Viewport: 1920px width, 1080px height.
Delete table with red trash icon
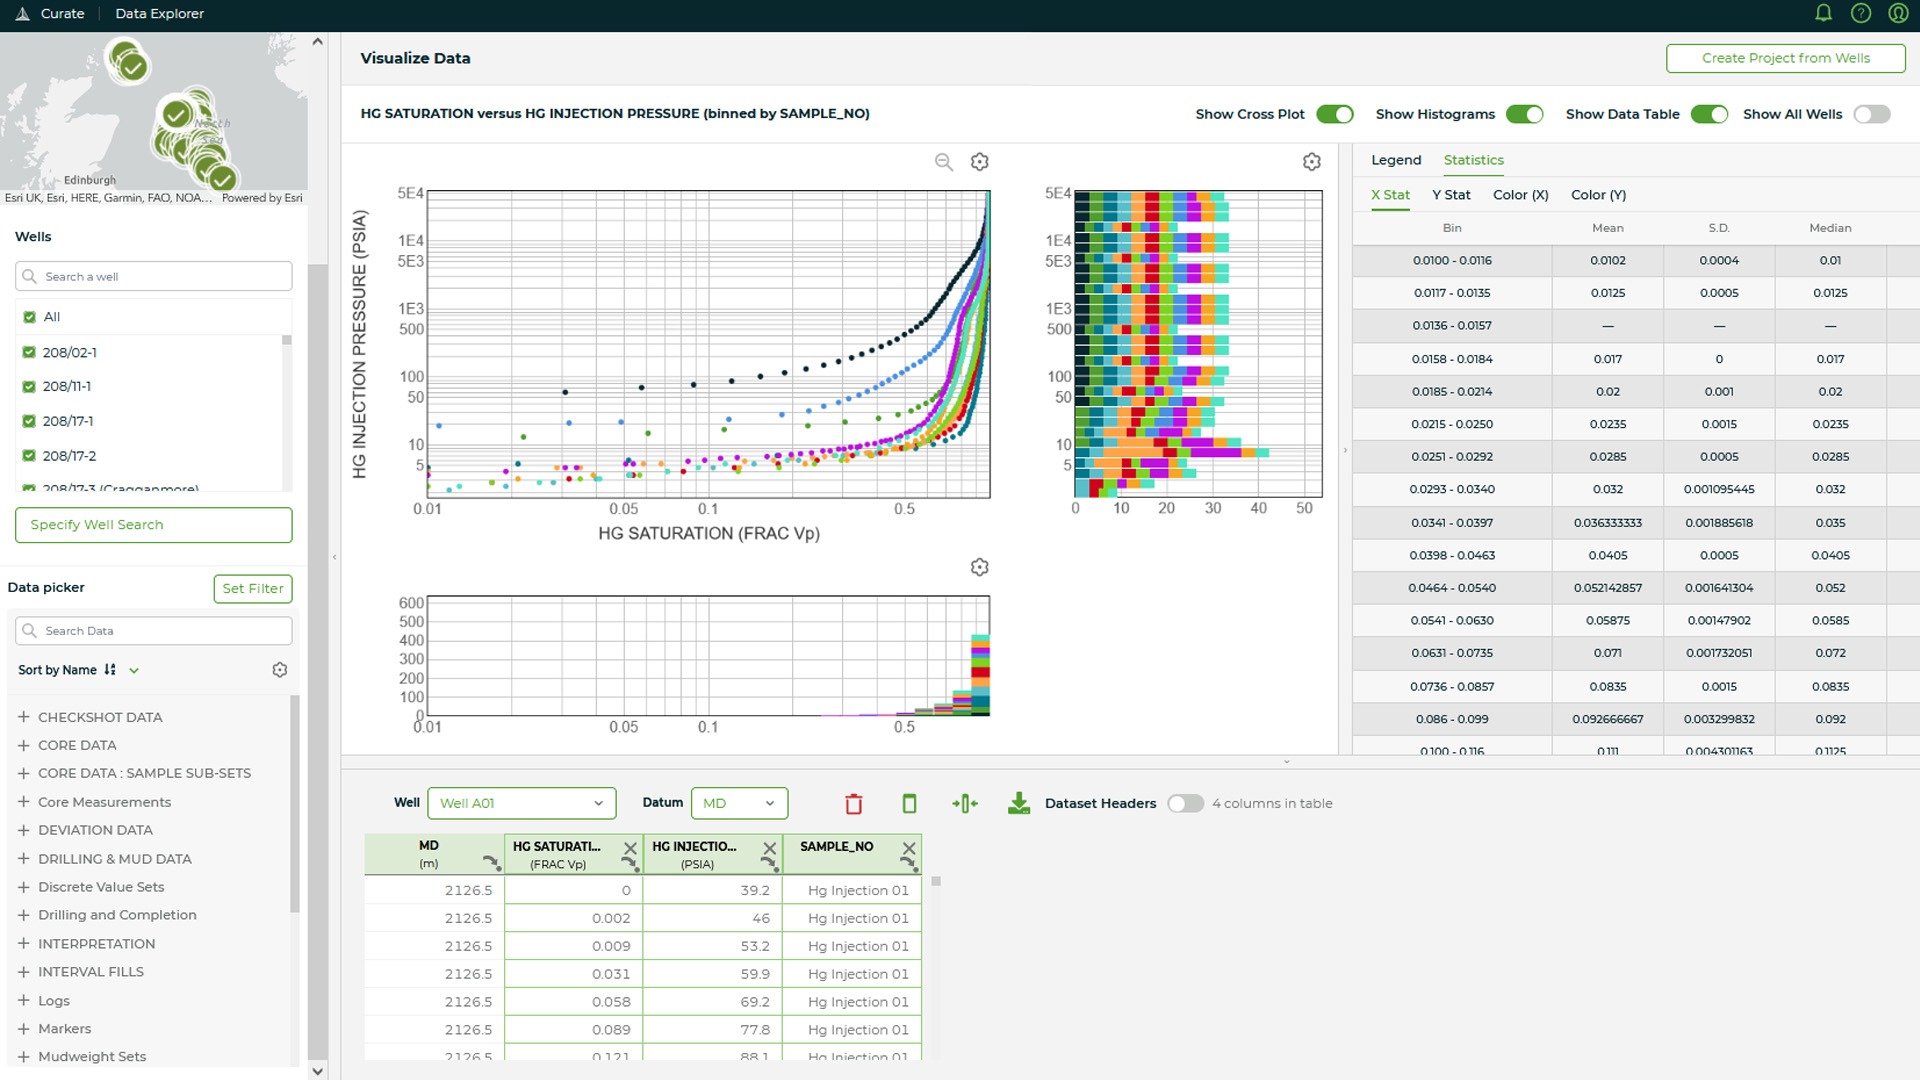pos(854,804)
